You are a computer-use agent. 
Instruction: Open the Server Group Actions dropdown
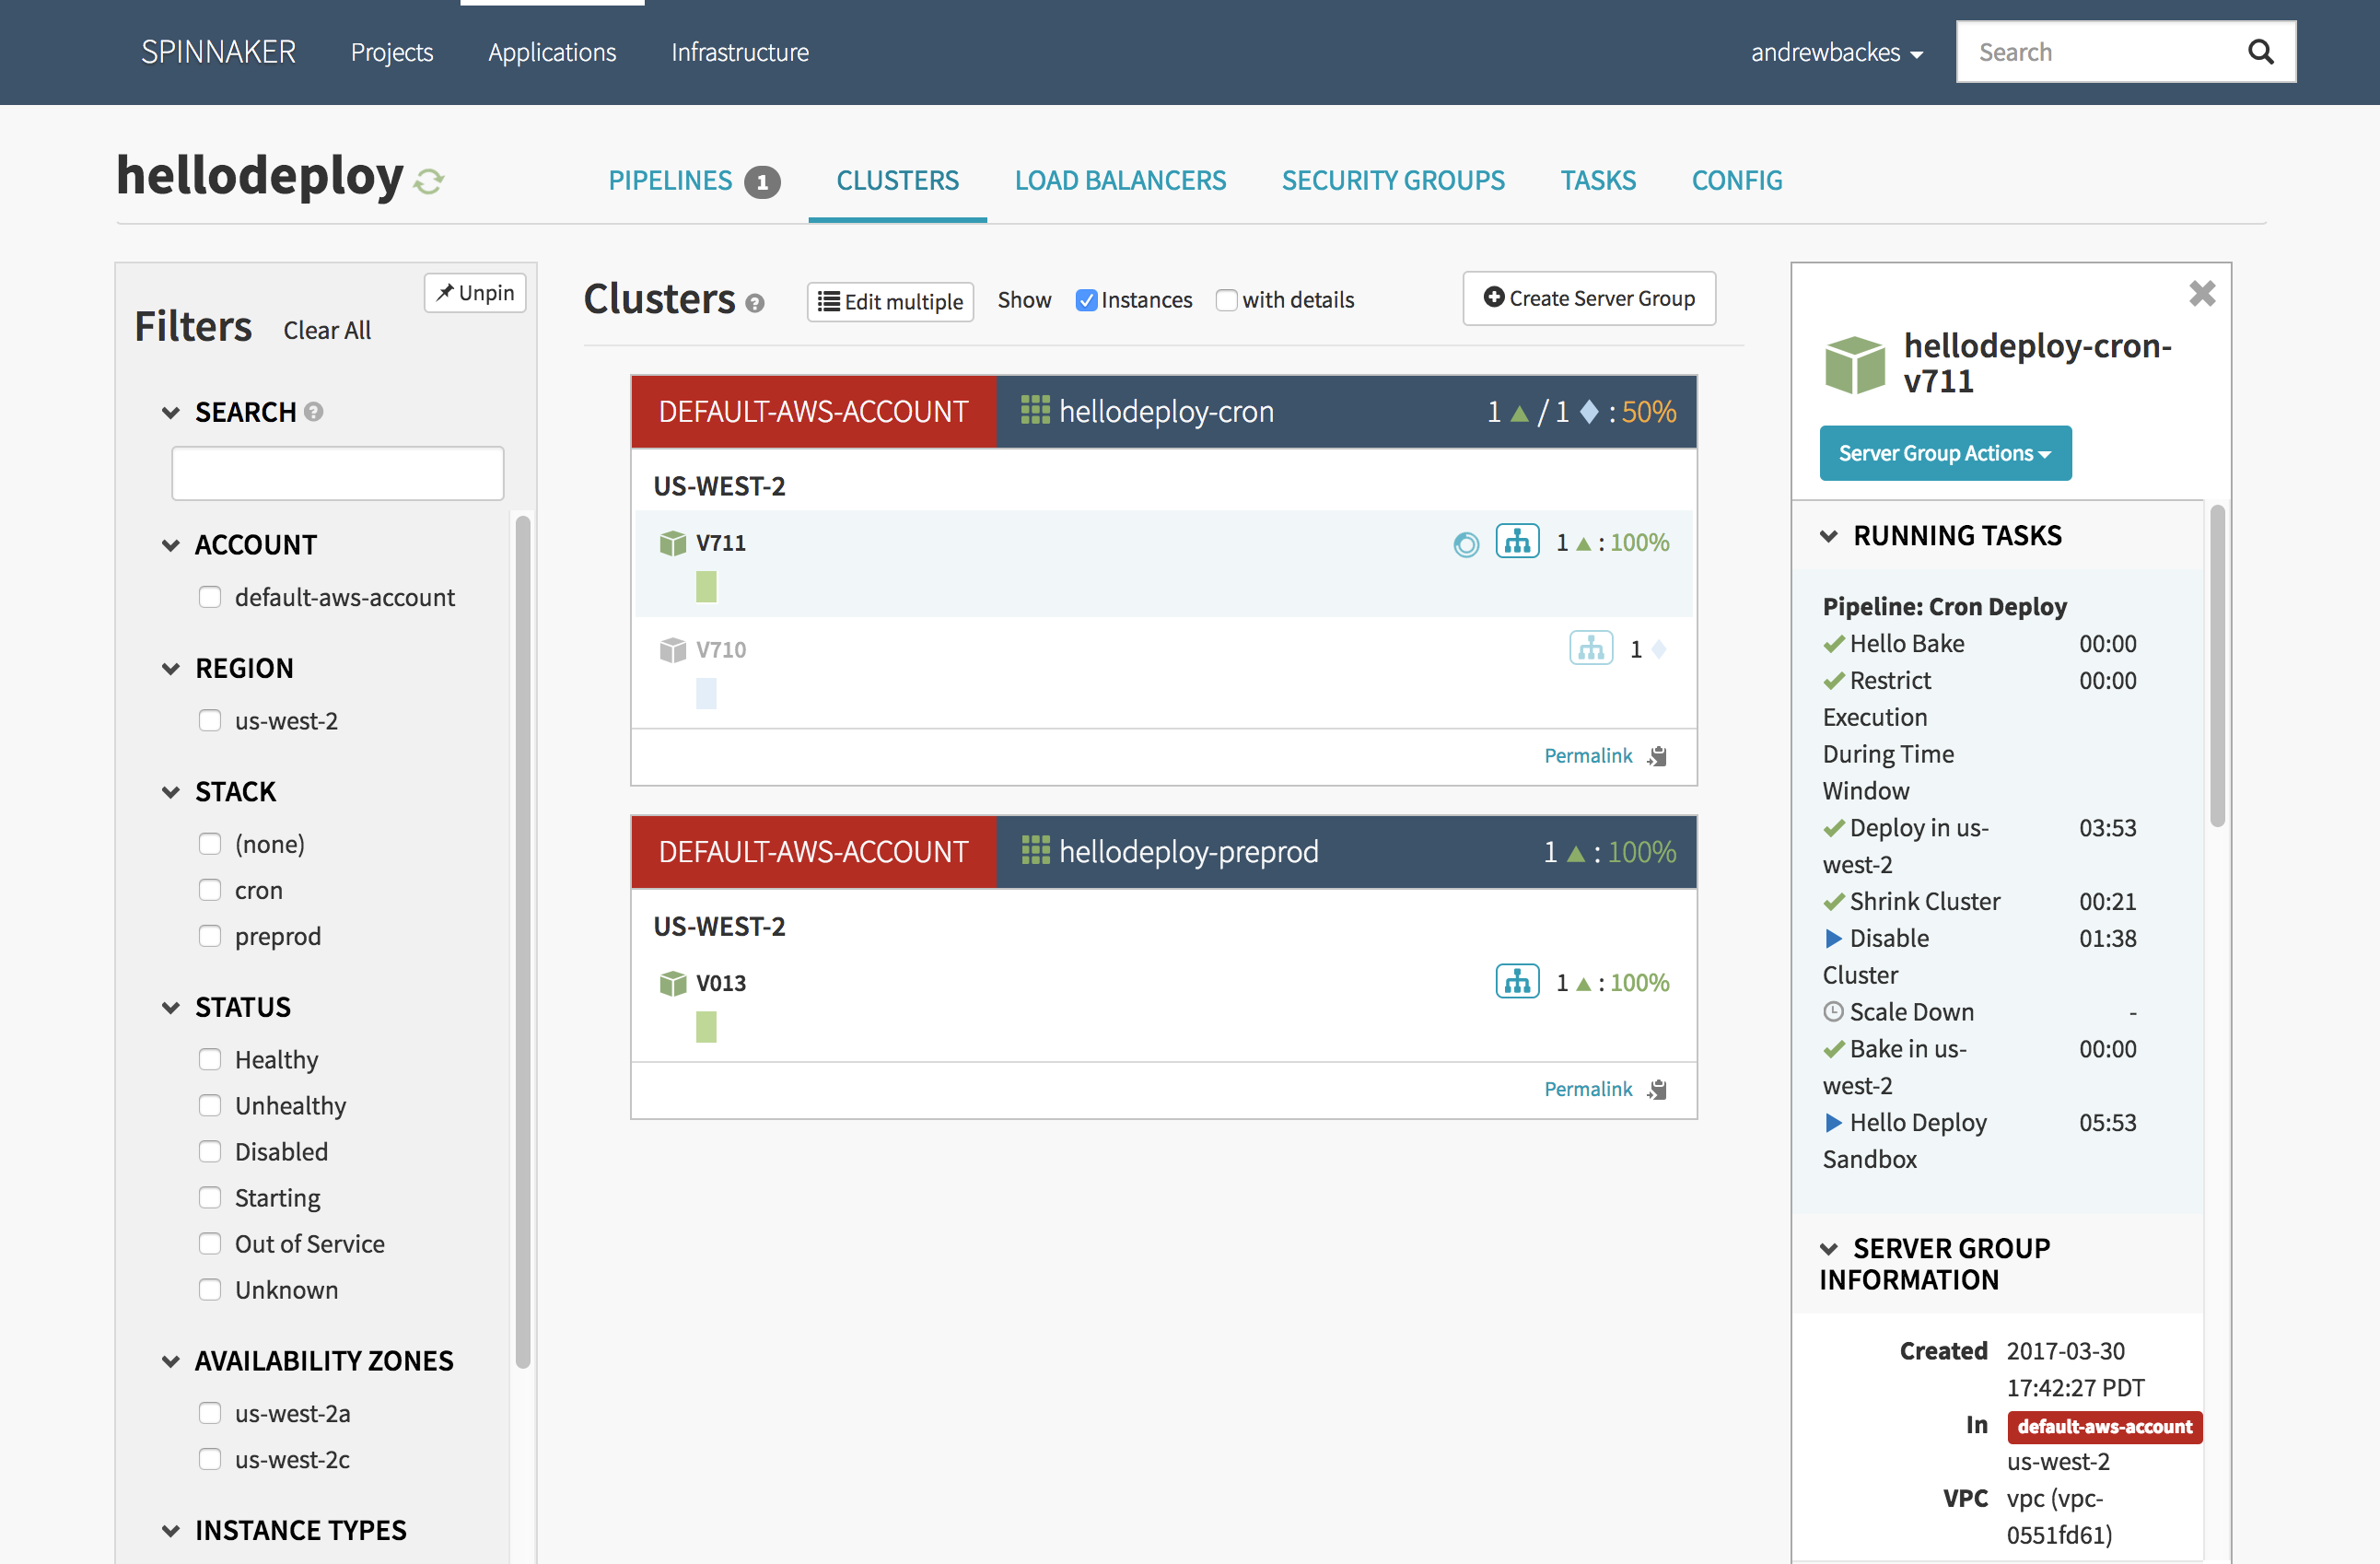[1944, 453]
